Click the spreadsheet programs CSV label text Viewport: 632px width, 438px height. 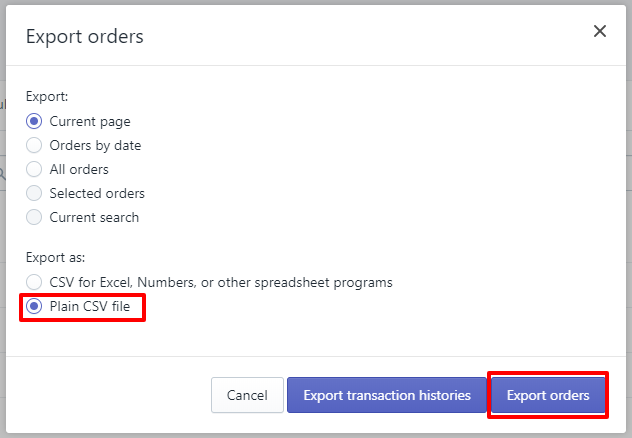(x=221, y=282)
